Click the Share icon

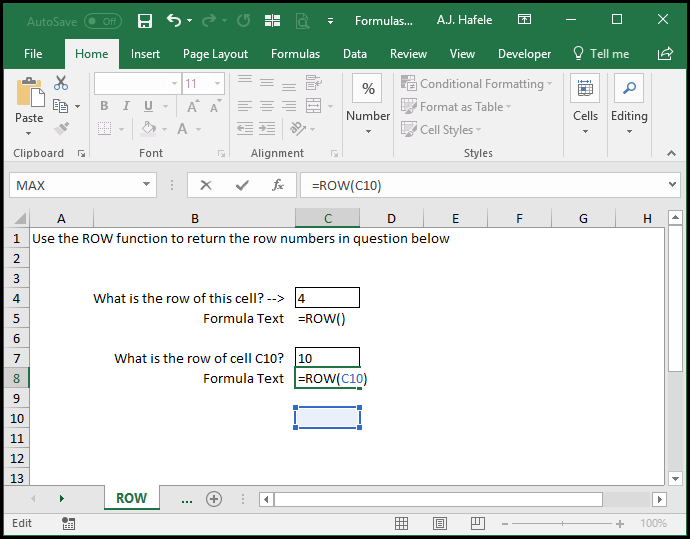(665, 54)
